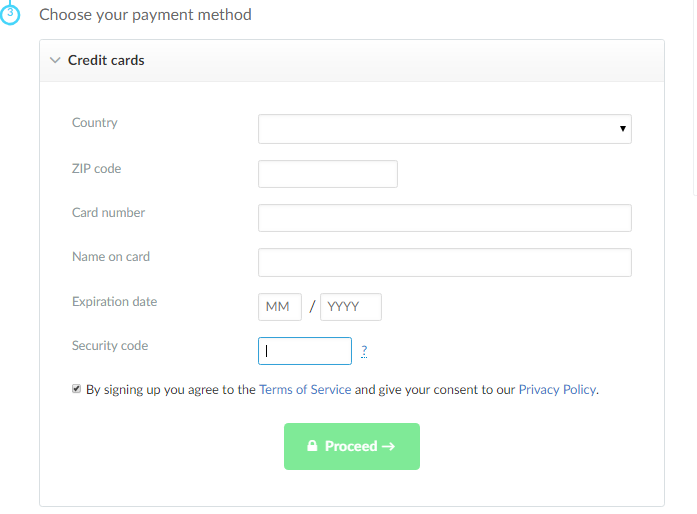Collapse the Credit cards section chevron

tap(55, 60)
